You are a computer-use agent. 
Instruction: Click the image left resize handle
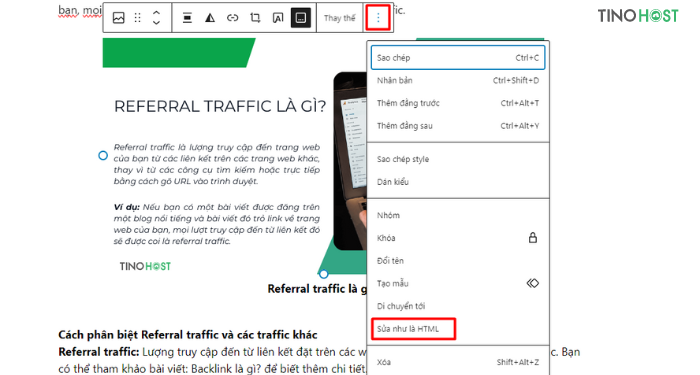[103, 155]
